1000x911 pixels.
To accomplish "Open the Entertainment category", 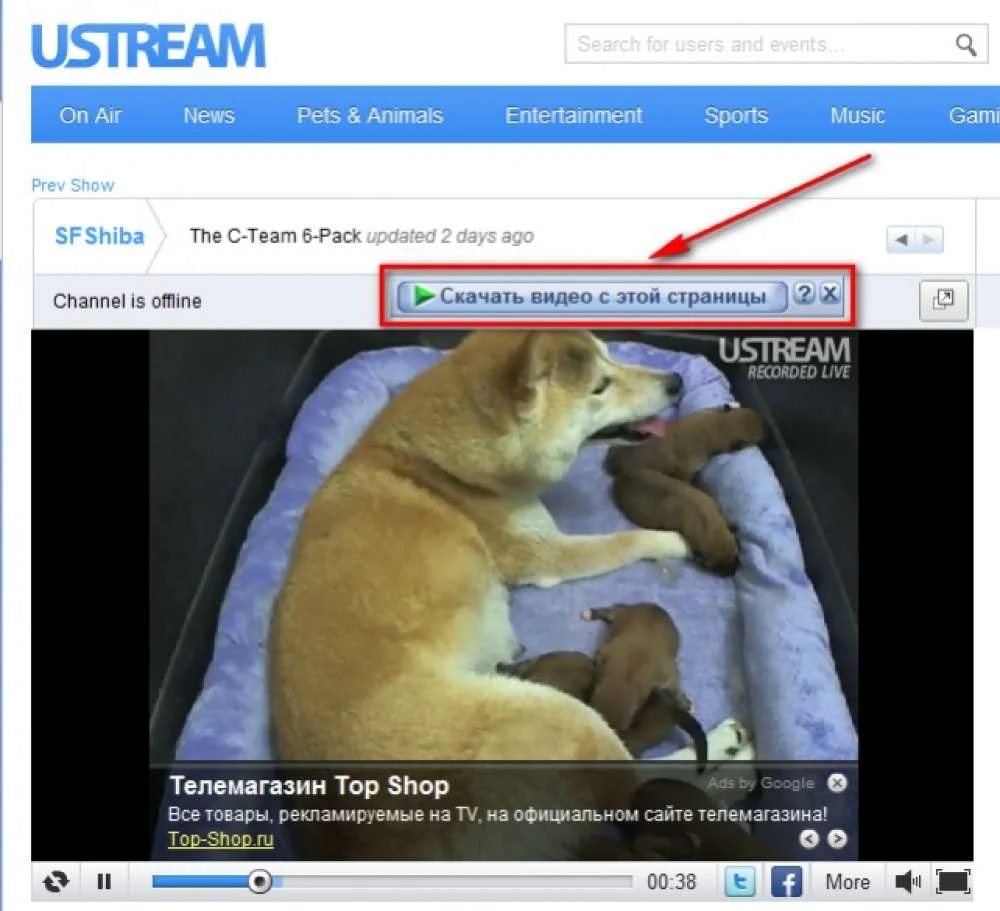I will coord(573,115).
